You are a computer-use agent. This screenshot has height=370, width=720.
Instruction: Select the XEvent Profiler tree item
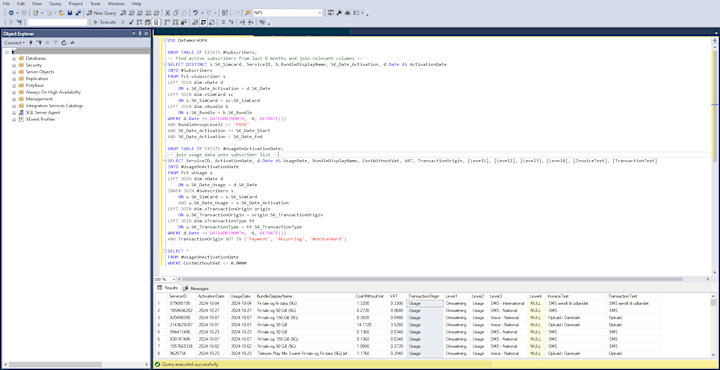(40, 119)
